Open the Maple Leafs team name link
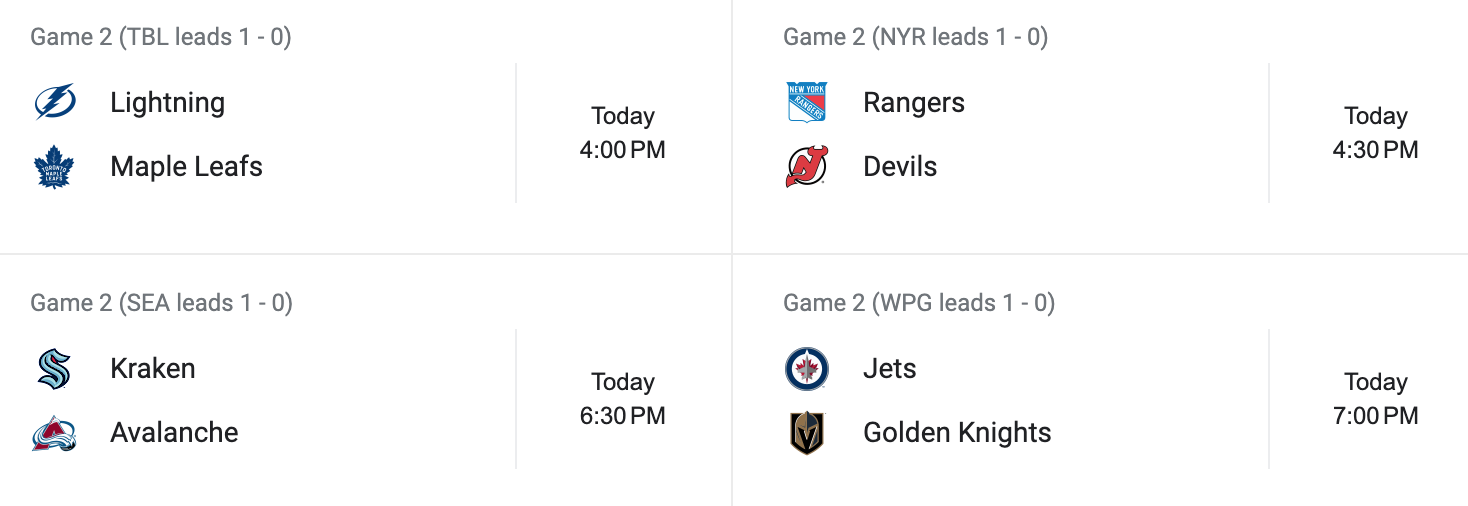The width and height of the screenshot is (1468, 506). pos(186,167)
